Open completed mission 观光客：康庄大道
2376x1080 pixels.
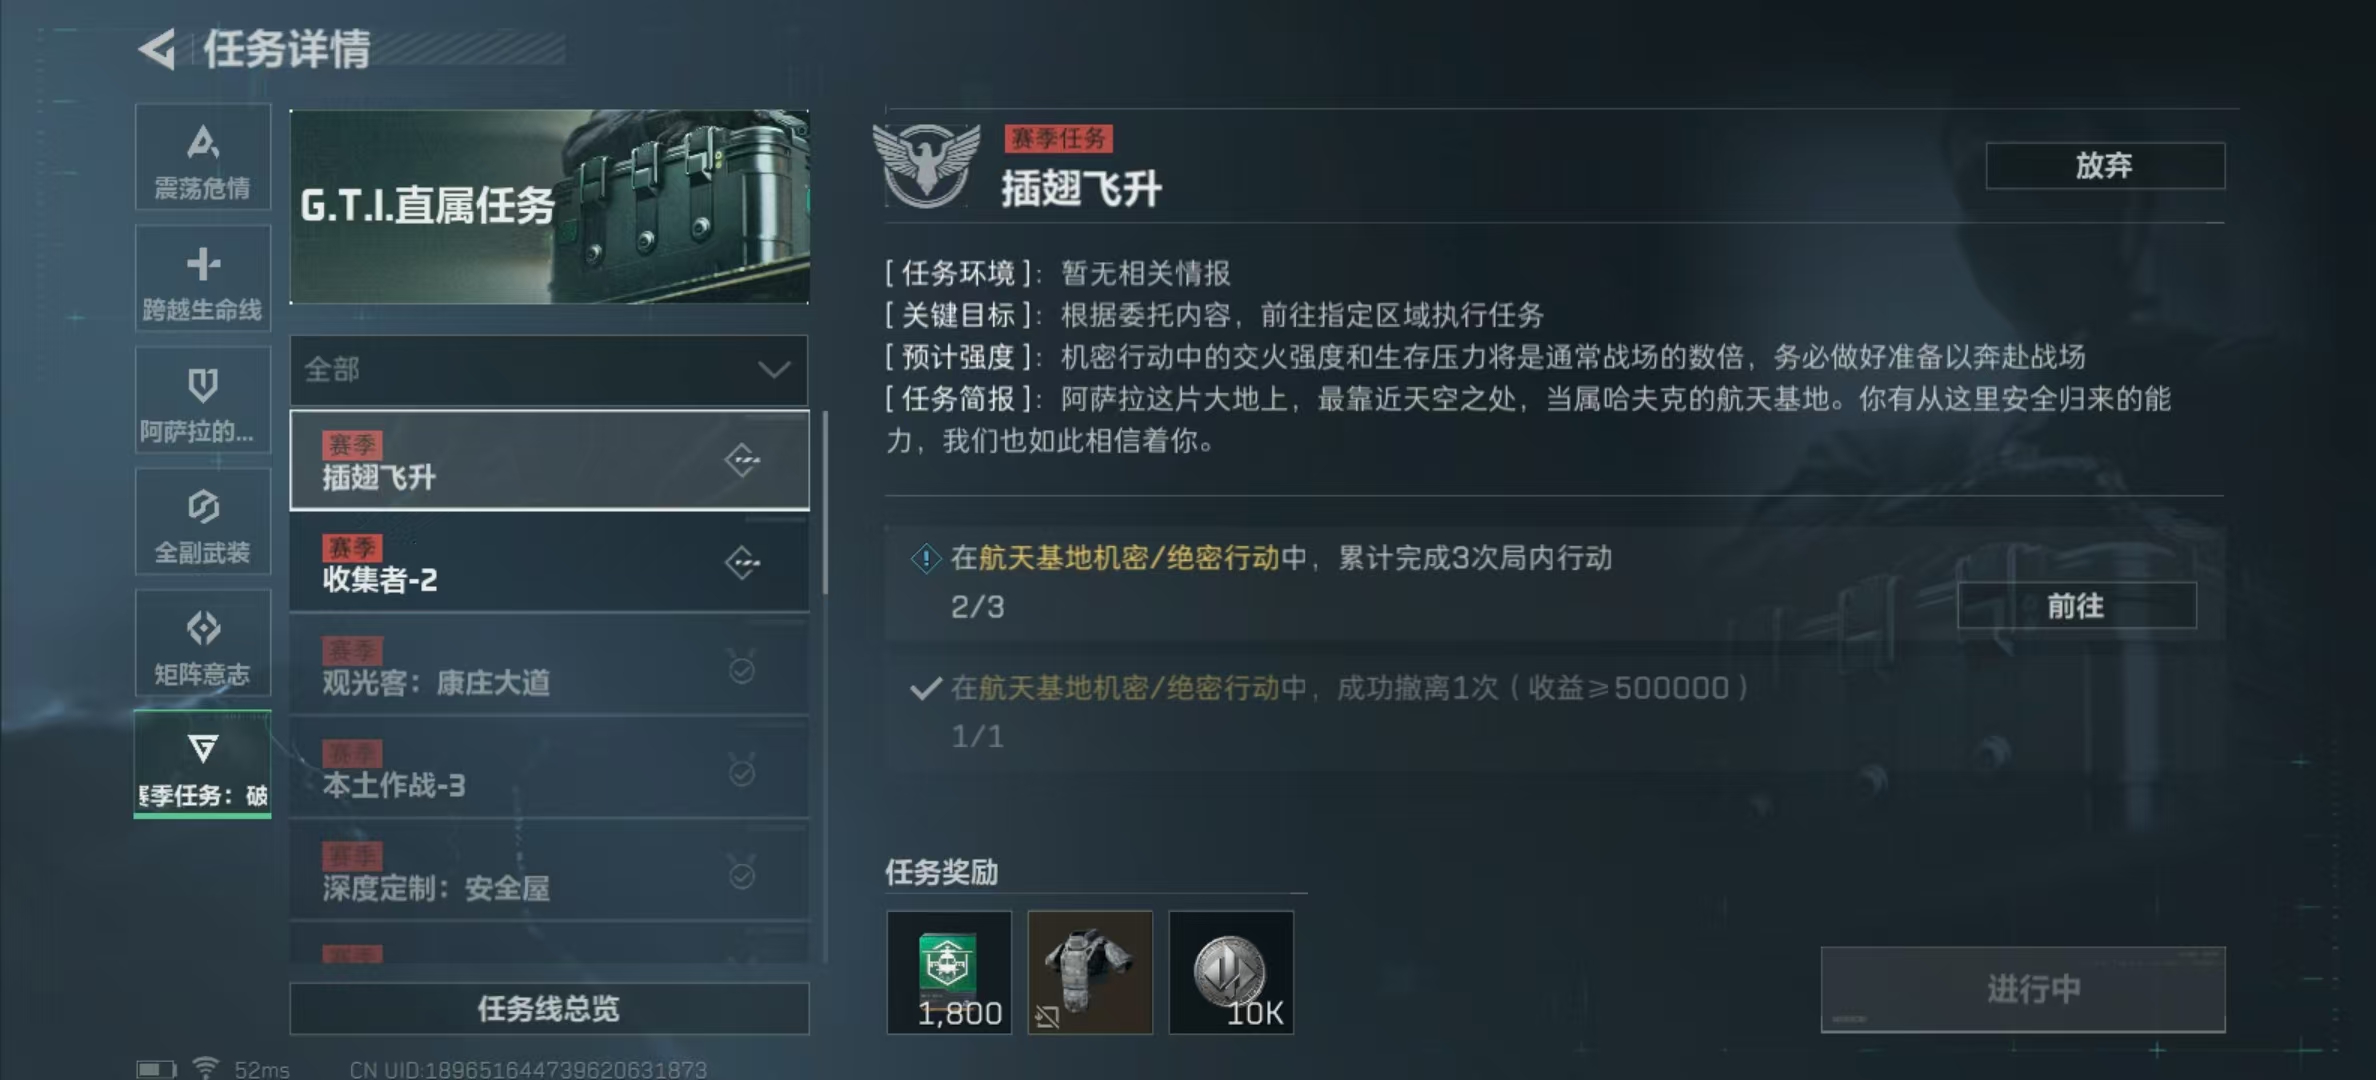tap(549, 666)
